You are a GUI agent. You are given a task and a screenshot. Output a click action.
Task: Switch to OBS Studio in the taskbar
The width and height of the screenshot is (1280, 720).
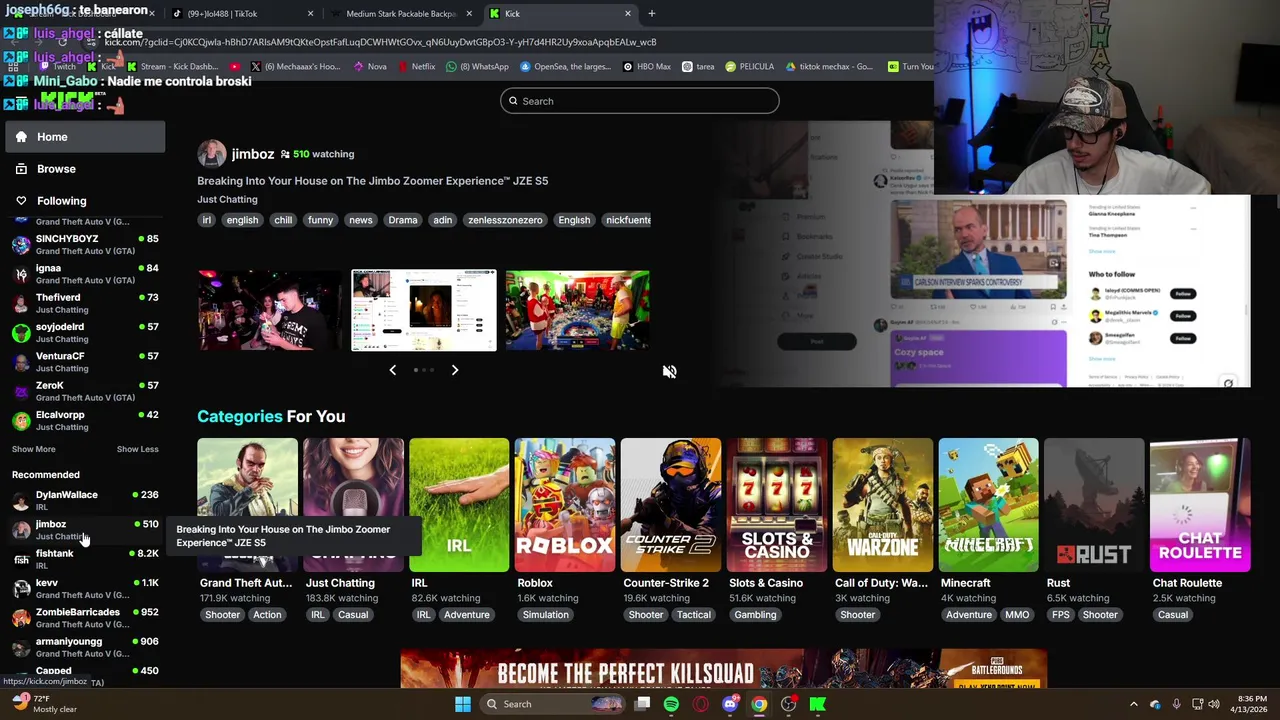click(788, 704)
